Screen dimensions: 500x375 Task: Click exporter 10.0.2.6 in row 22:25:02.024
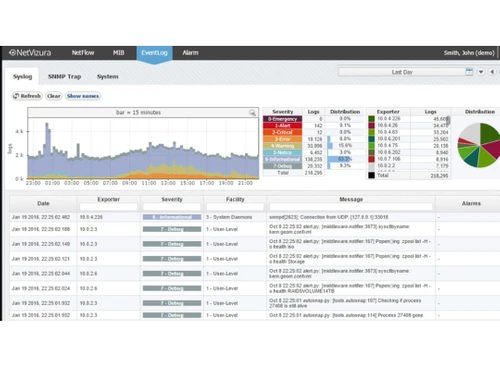pyautogui.click(x=88, y=288)
